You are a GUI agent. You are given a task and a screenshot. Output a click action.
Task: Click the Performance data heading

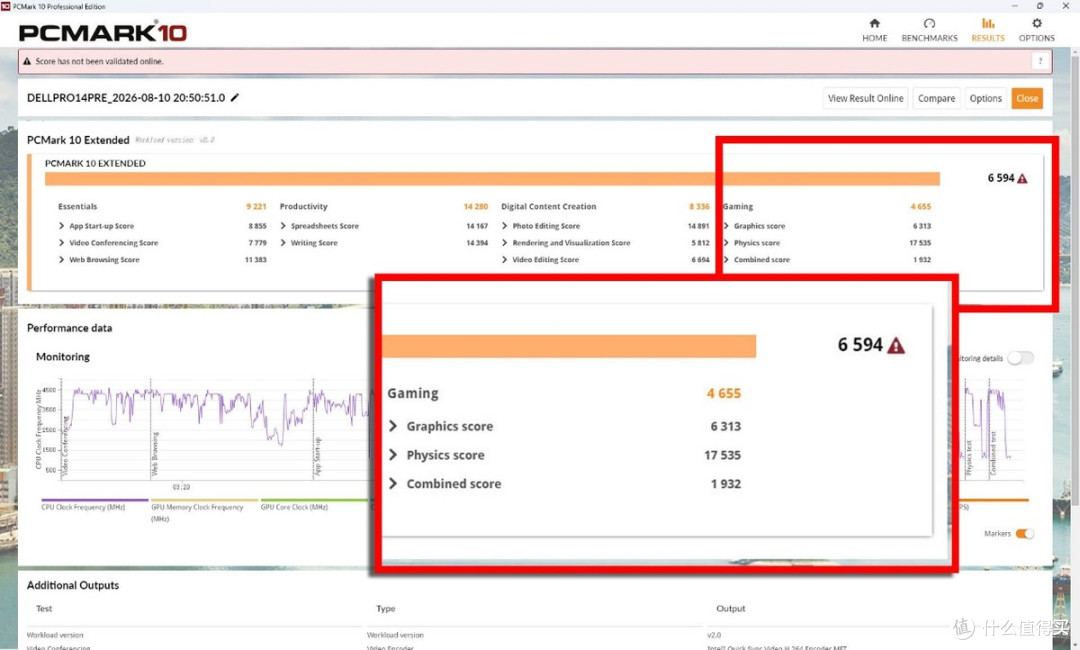pos(70,328)
